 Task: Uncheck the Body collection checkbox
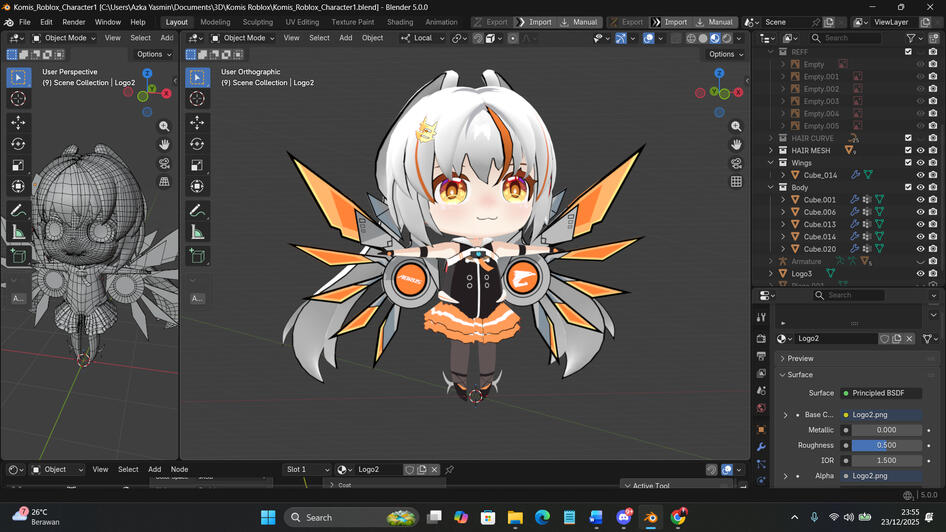(x=908, y=188)
